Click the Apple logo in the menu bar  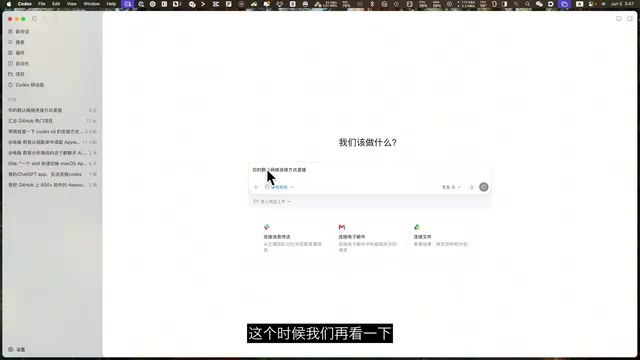click(9, 4)
